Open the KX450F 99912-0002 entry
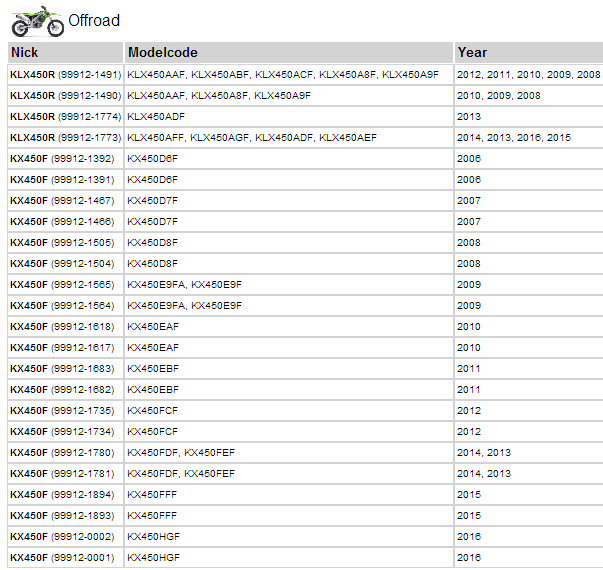Viewport: 603px width, 570px height. [61, 537]
